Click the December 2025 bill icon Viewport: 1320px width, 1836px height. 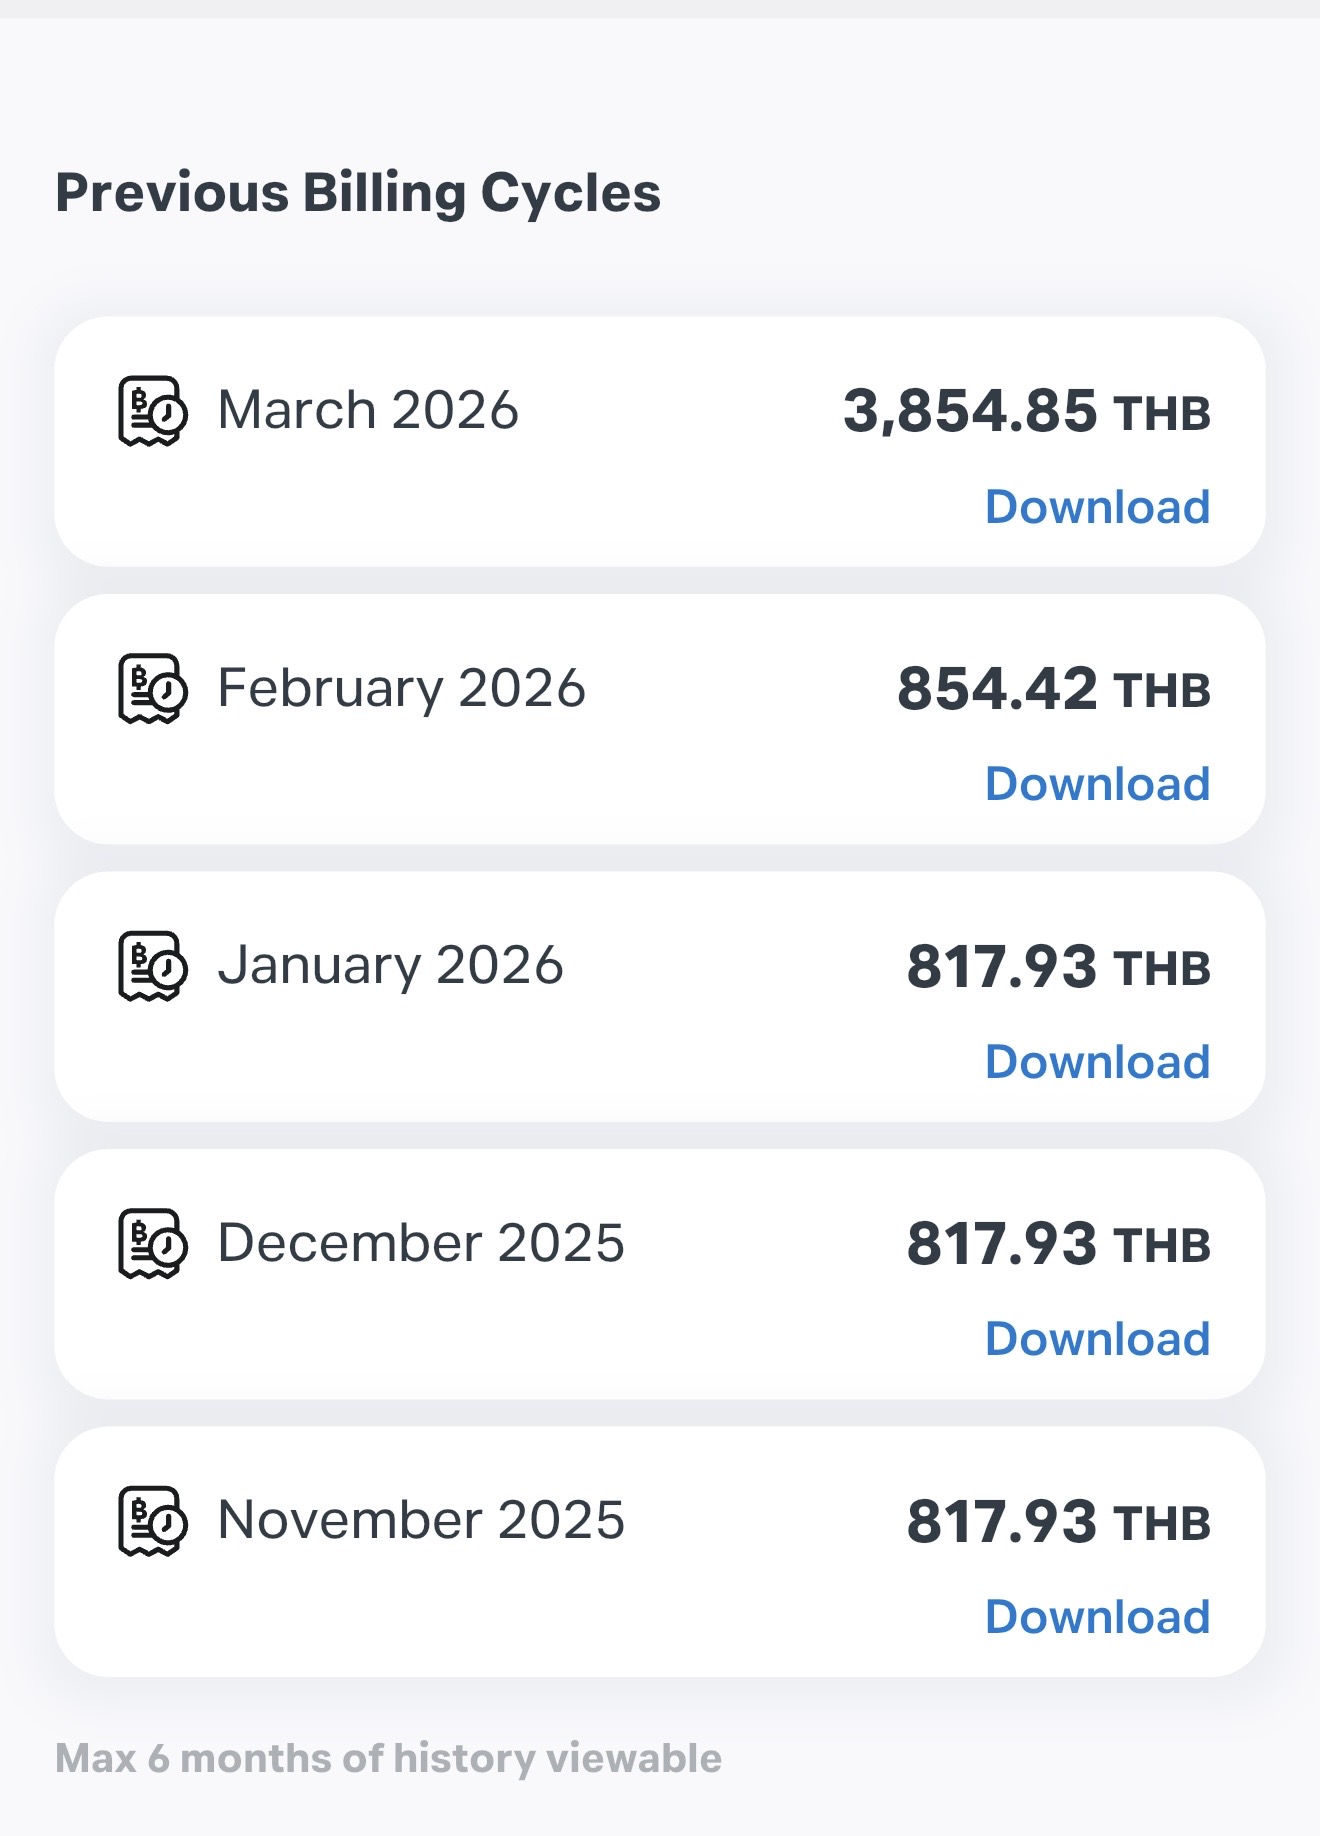click(x=152, y=1243)
